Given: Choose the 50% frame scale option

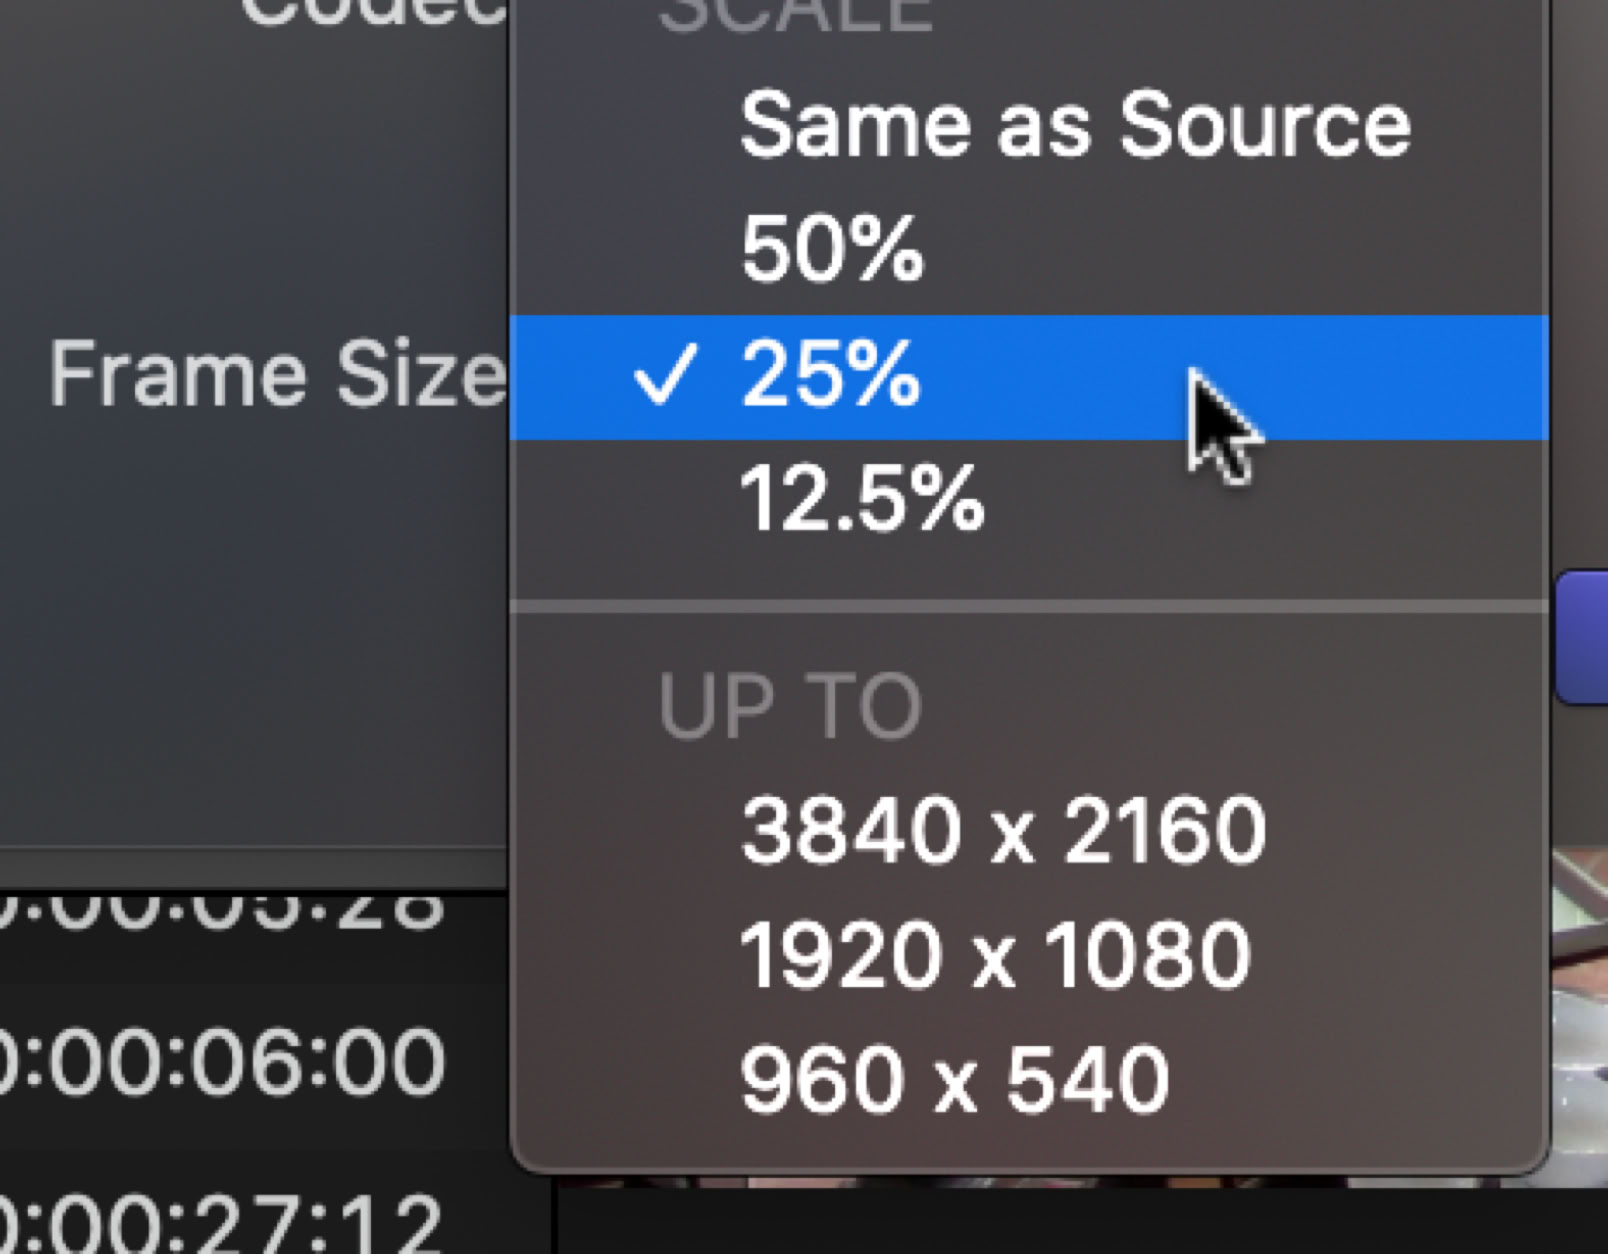Looking at the screenshot, I should [x=831, y=250].
